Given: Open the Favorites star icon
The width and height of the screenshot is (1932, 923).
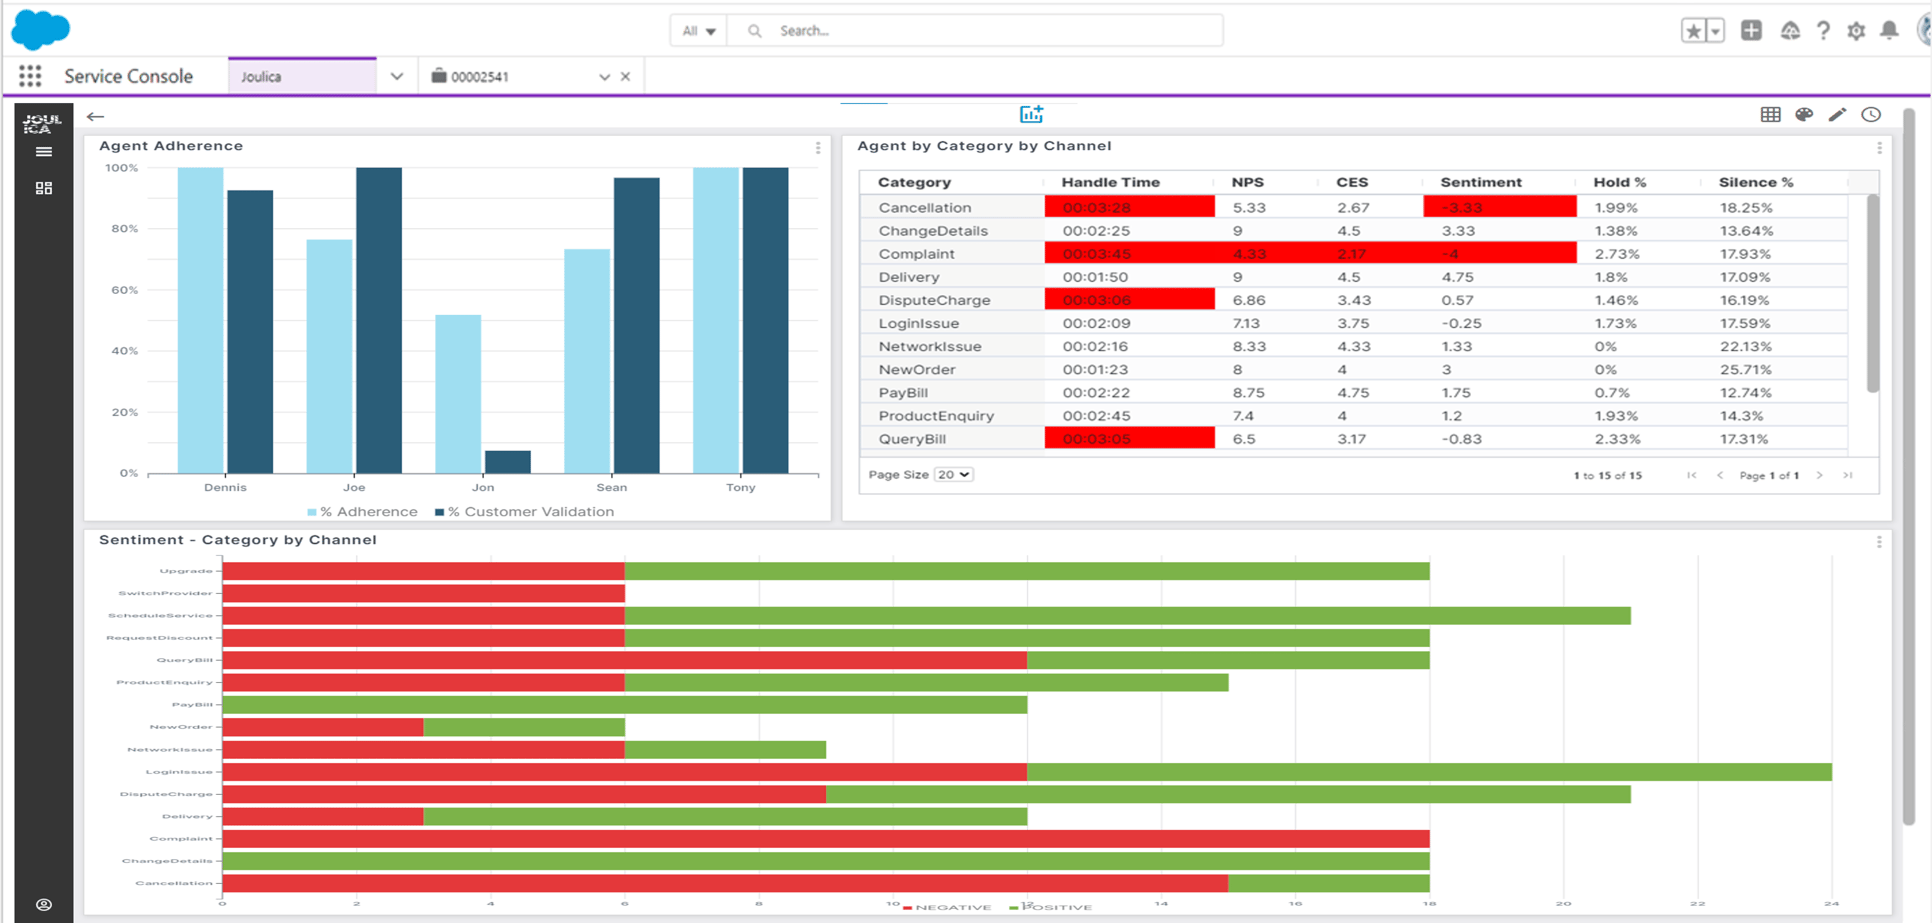Looking at the screenshot, I should click(x=1693, y=31).
